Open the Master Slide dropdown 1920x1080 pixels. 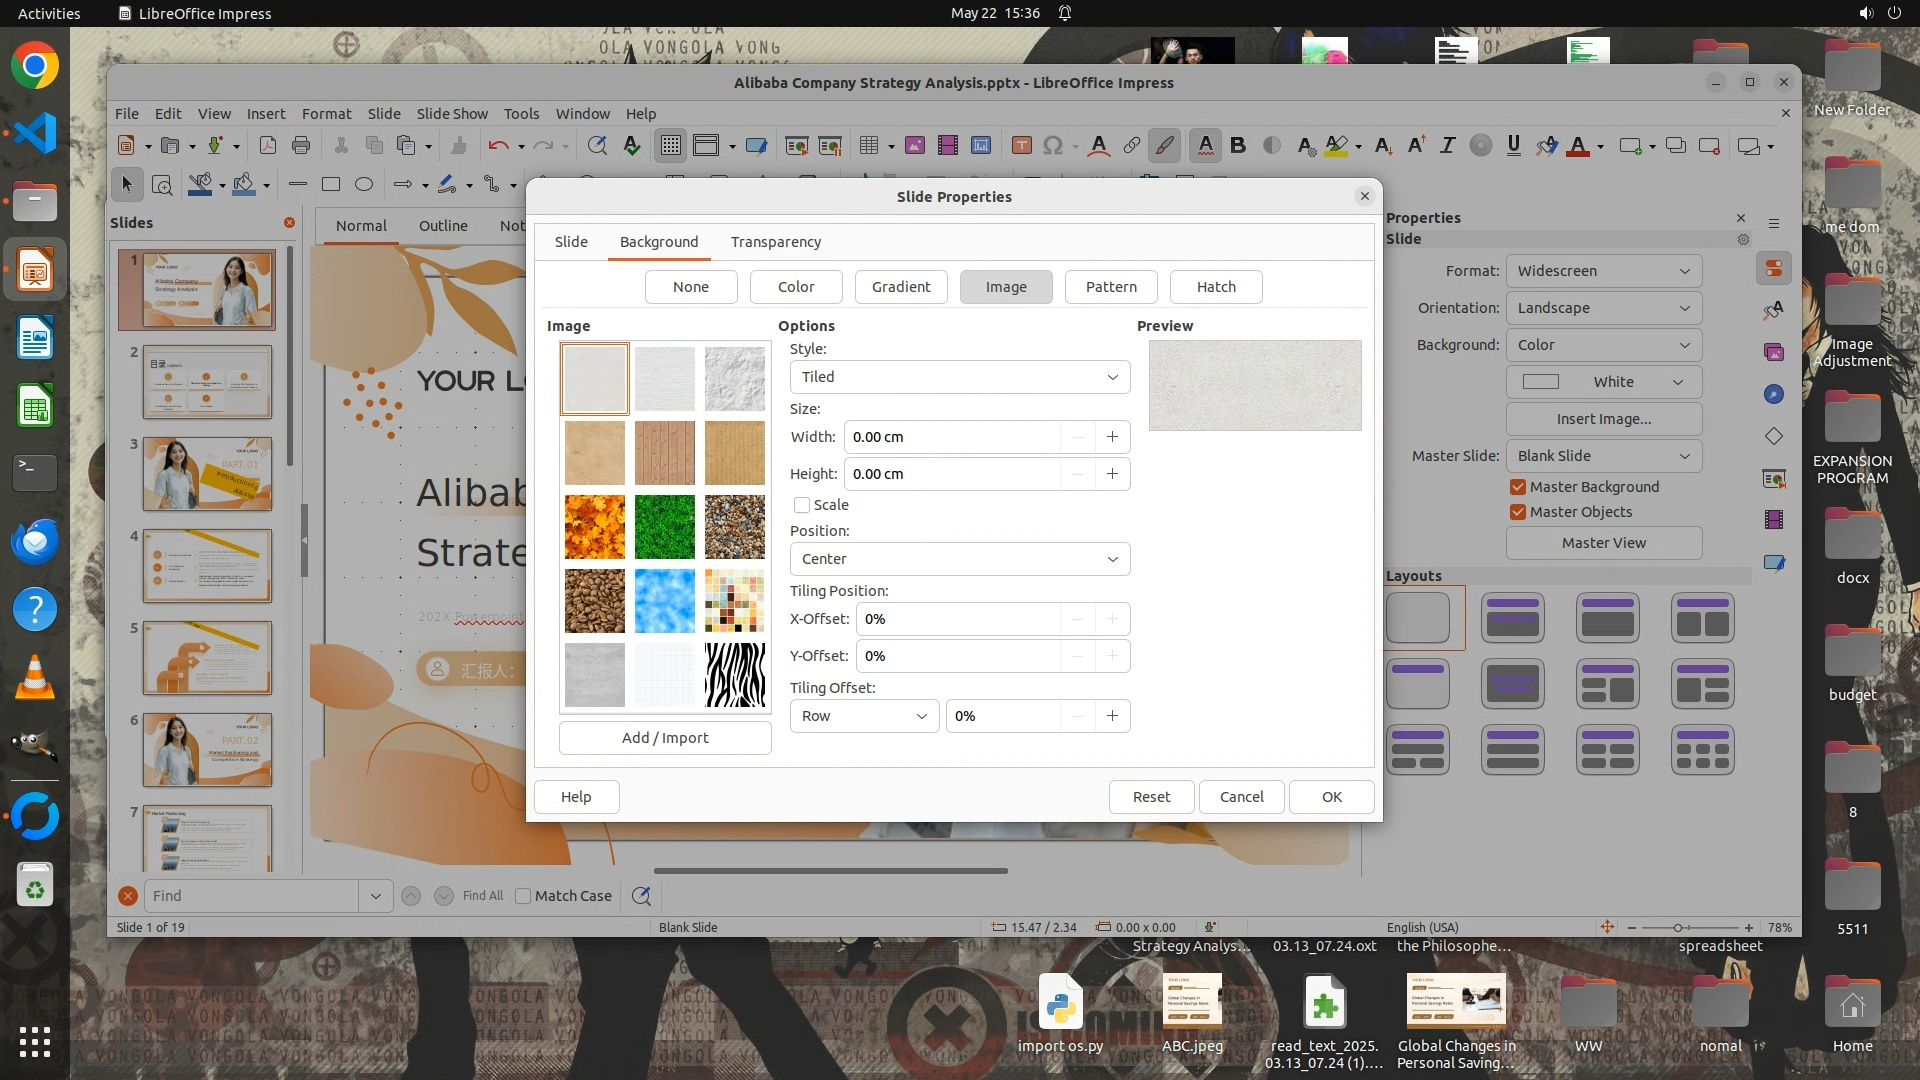point(1603,456)
